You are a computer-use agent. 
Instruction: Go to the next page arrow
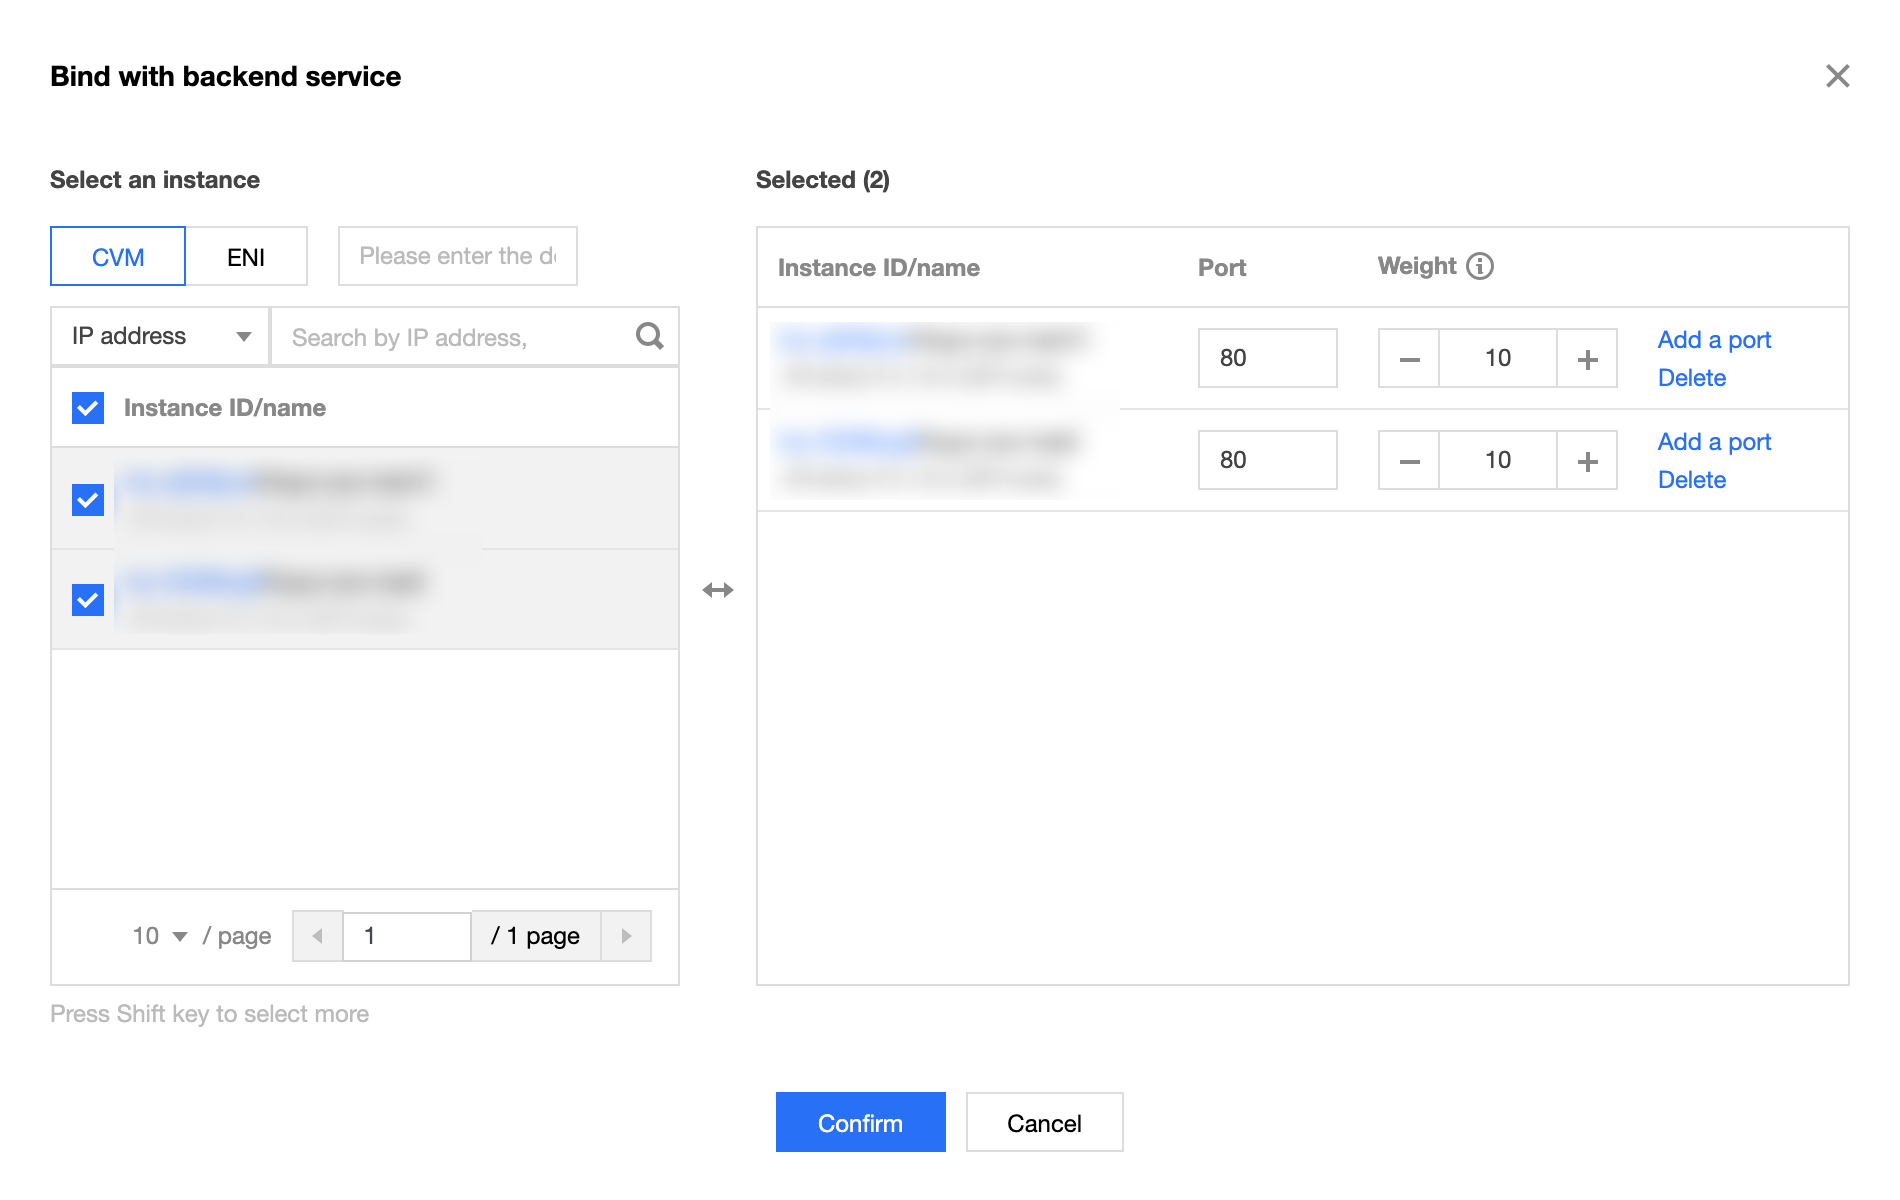(x=626, y=936)
